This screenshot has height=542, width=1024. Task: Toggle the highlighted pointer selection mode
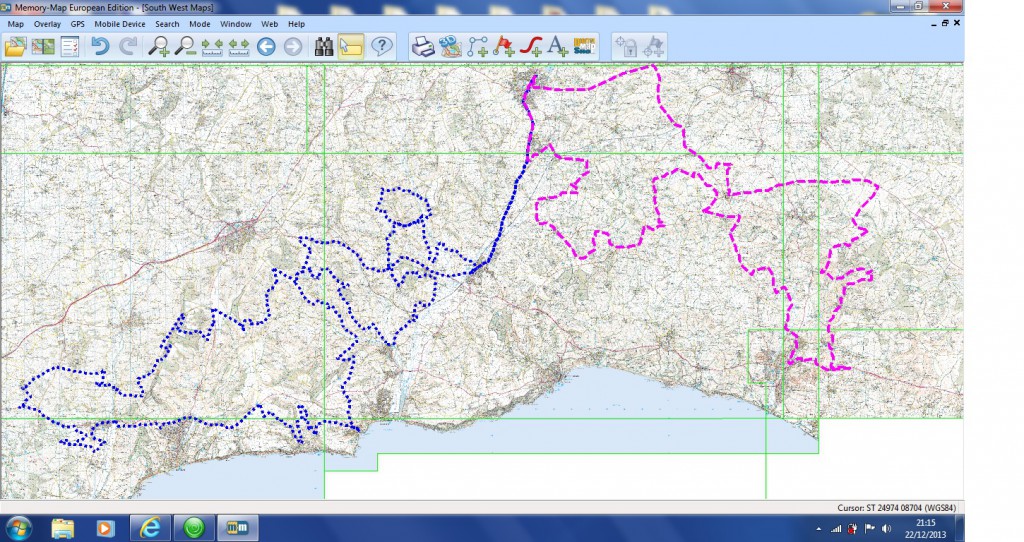click(350, 46)
